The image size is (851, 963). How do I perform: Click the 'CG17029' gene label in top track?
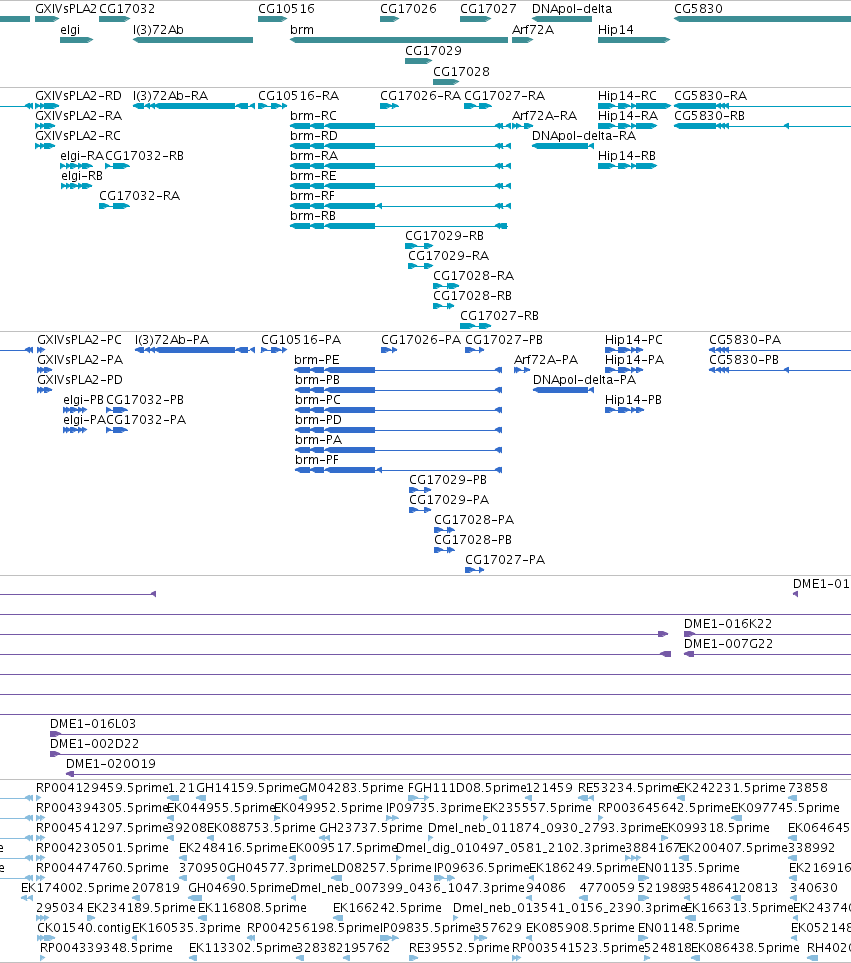[x=433, y=51]
